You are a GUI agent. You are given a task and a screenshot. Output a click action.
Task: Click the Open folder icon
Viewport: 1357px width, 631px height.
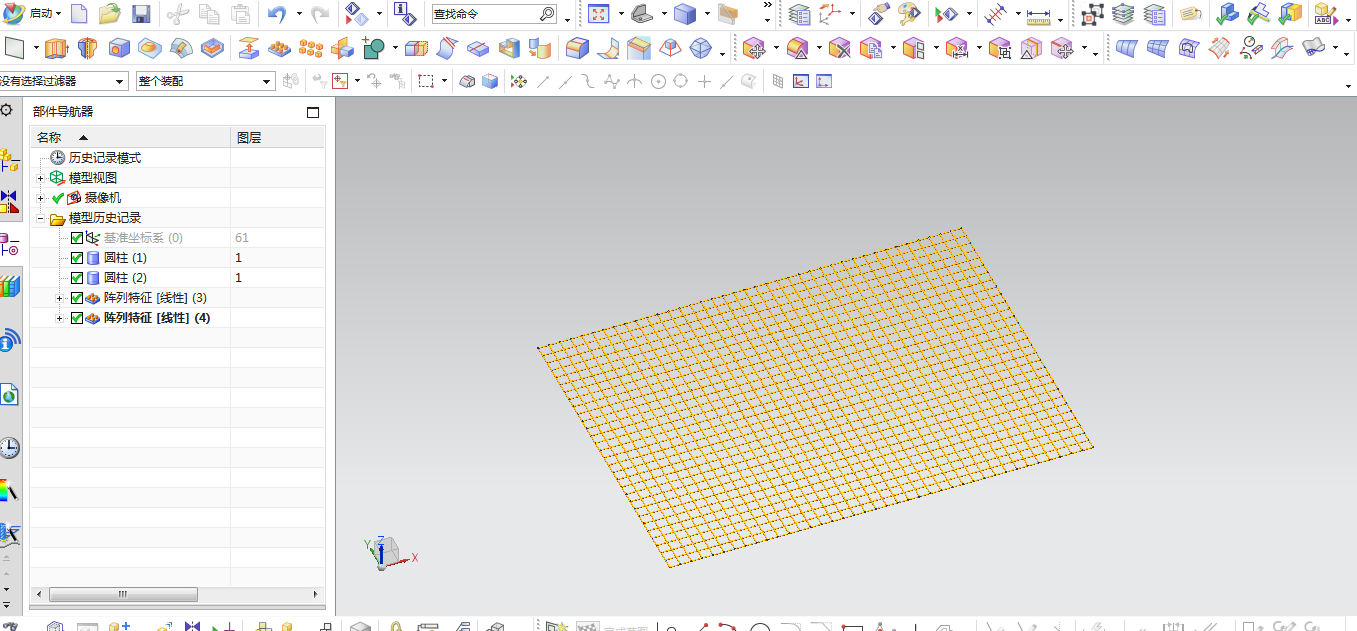(x=110, y=14)
